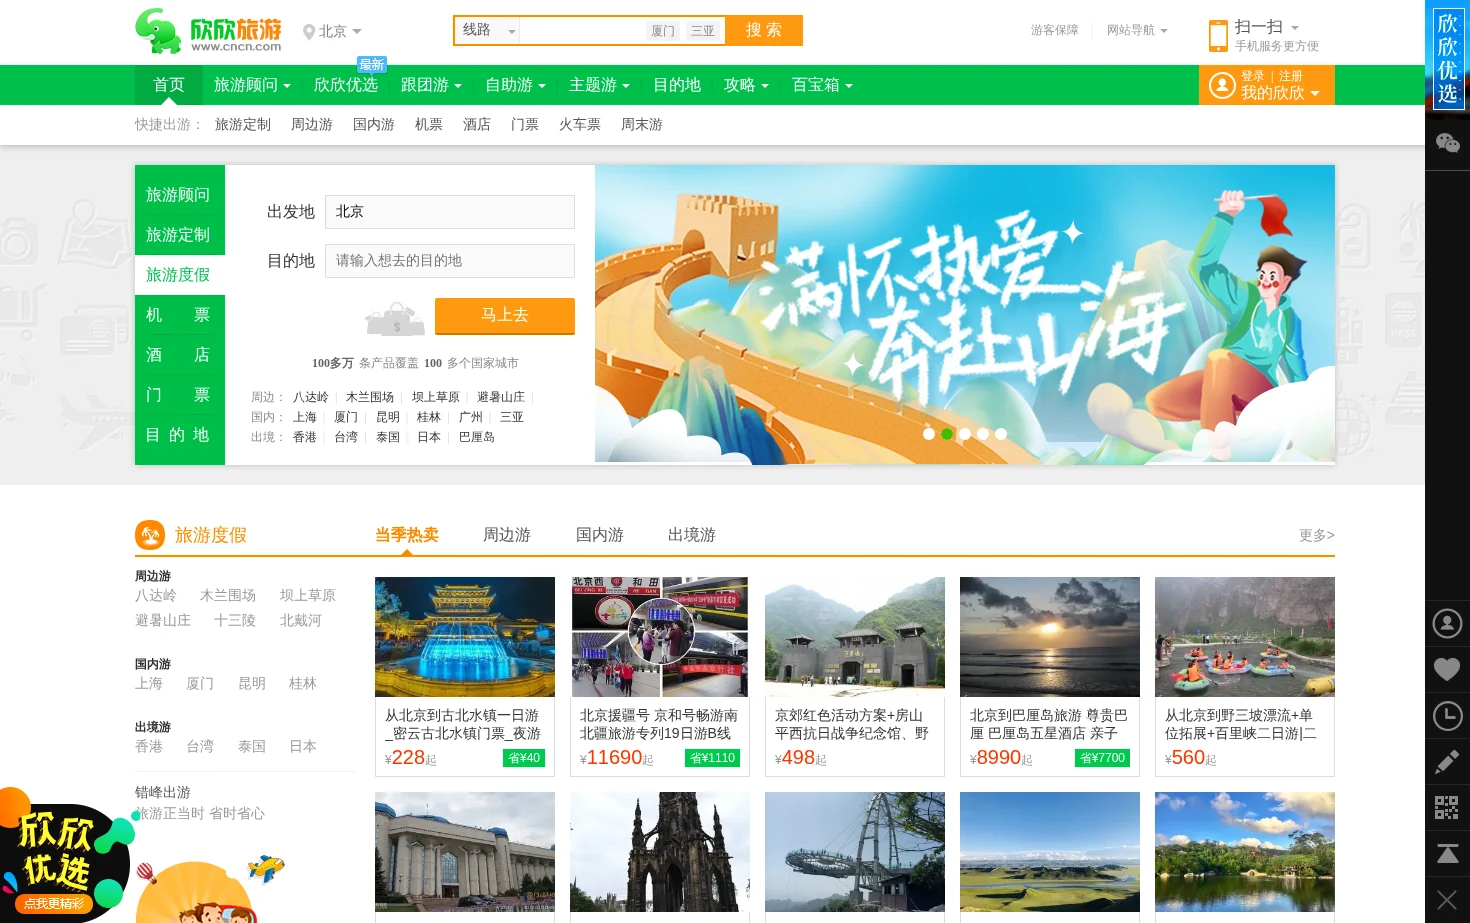Select 旅游定制 in the green side menu
The width and height of the screenshot is (1470, 923).
(180, 235)
